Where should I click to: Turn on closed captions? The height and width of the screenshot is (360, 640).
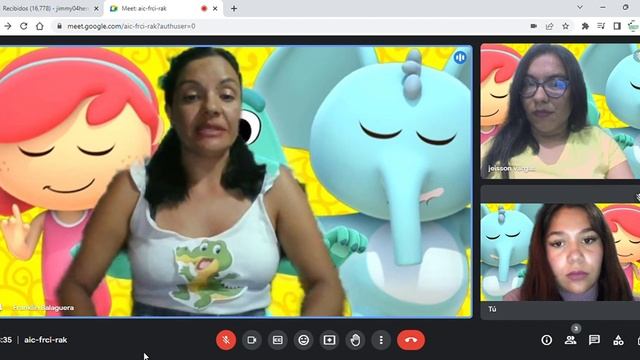[278, 340]
